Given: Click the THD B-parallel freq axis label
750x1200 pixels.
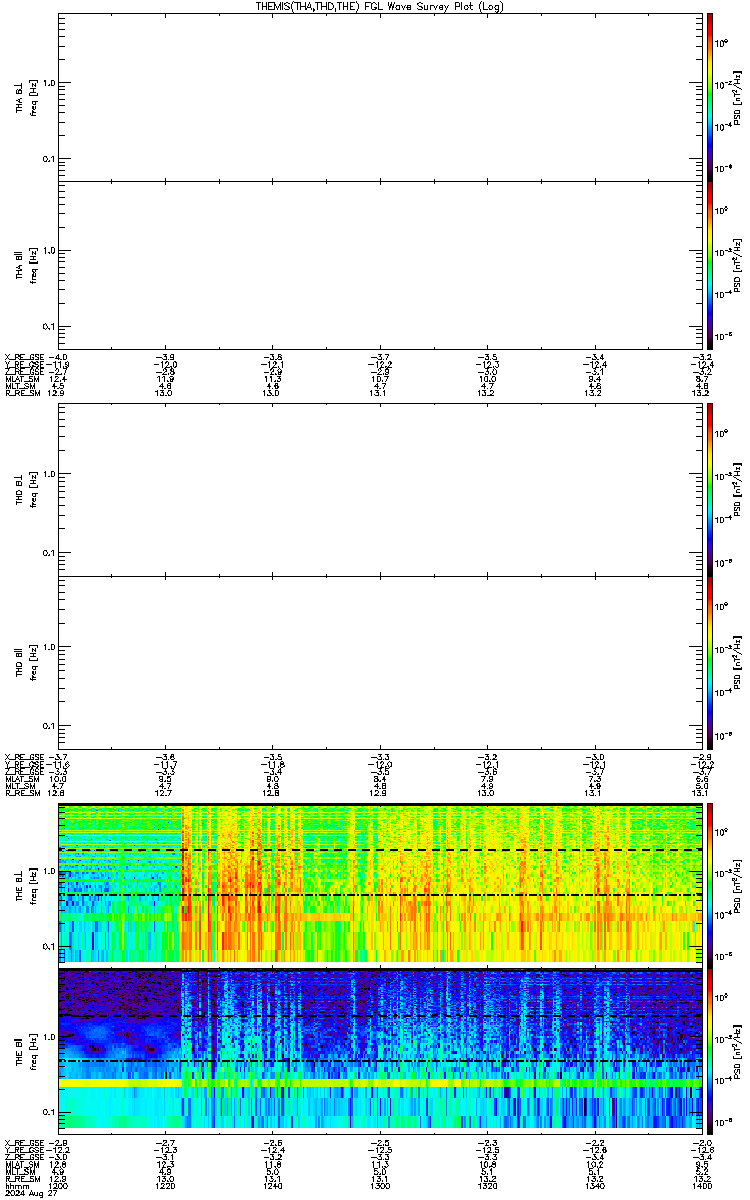Looking at the screenshot, I should pos(33,661).
